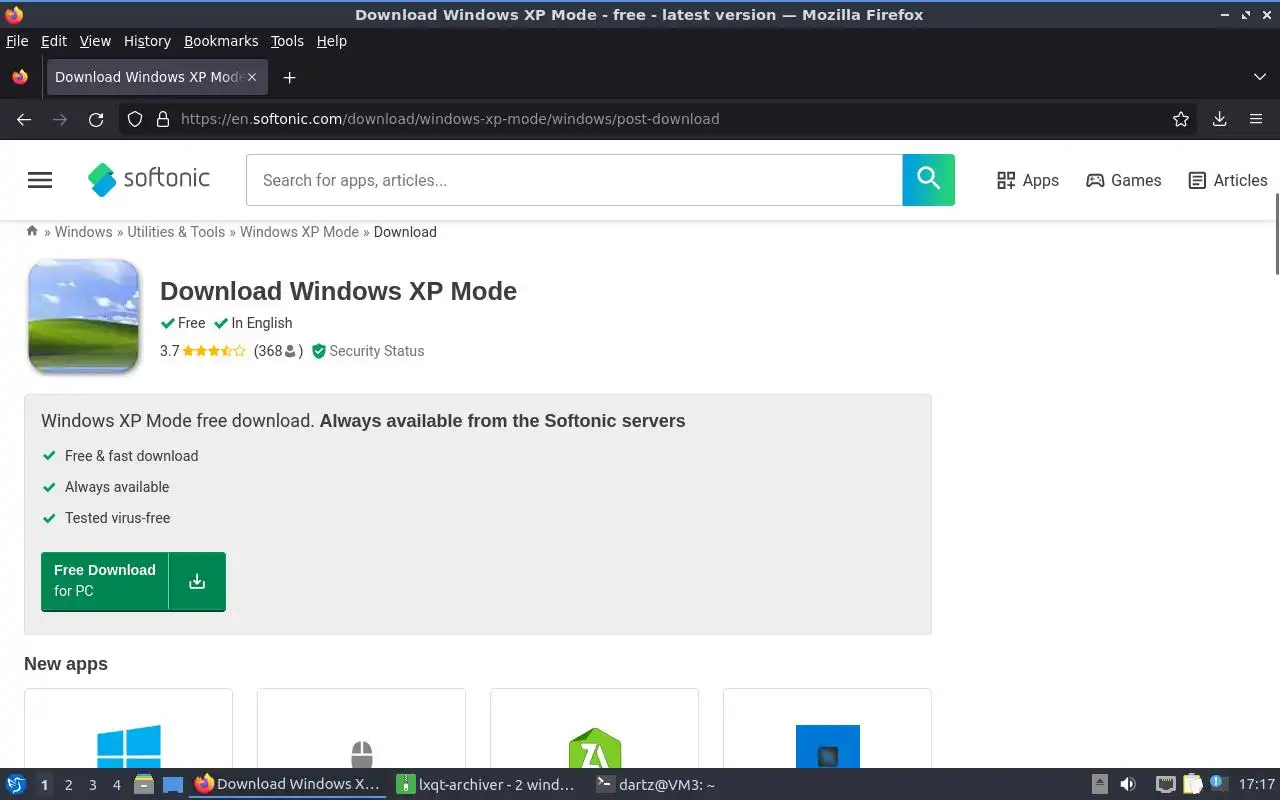
Task: Switch to desktop workspace 3
Action: tap(92, 785)
